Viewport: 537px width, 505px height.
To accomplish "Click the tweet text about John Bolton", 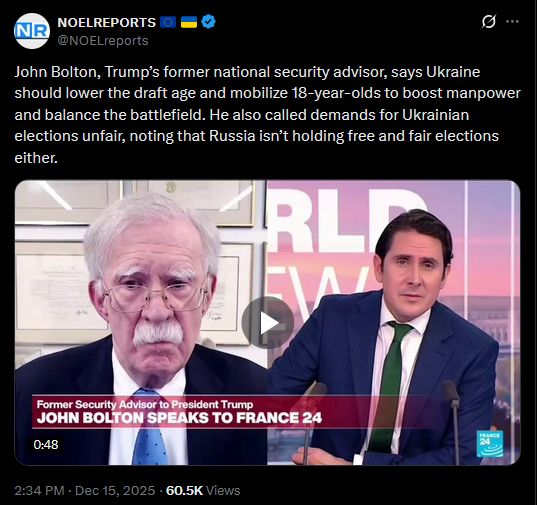I will coord(267,115).
